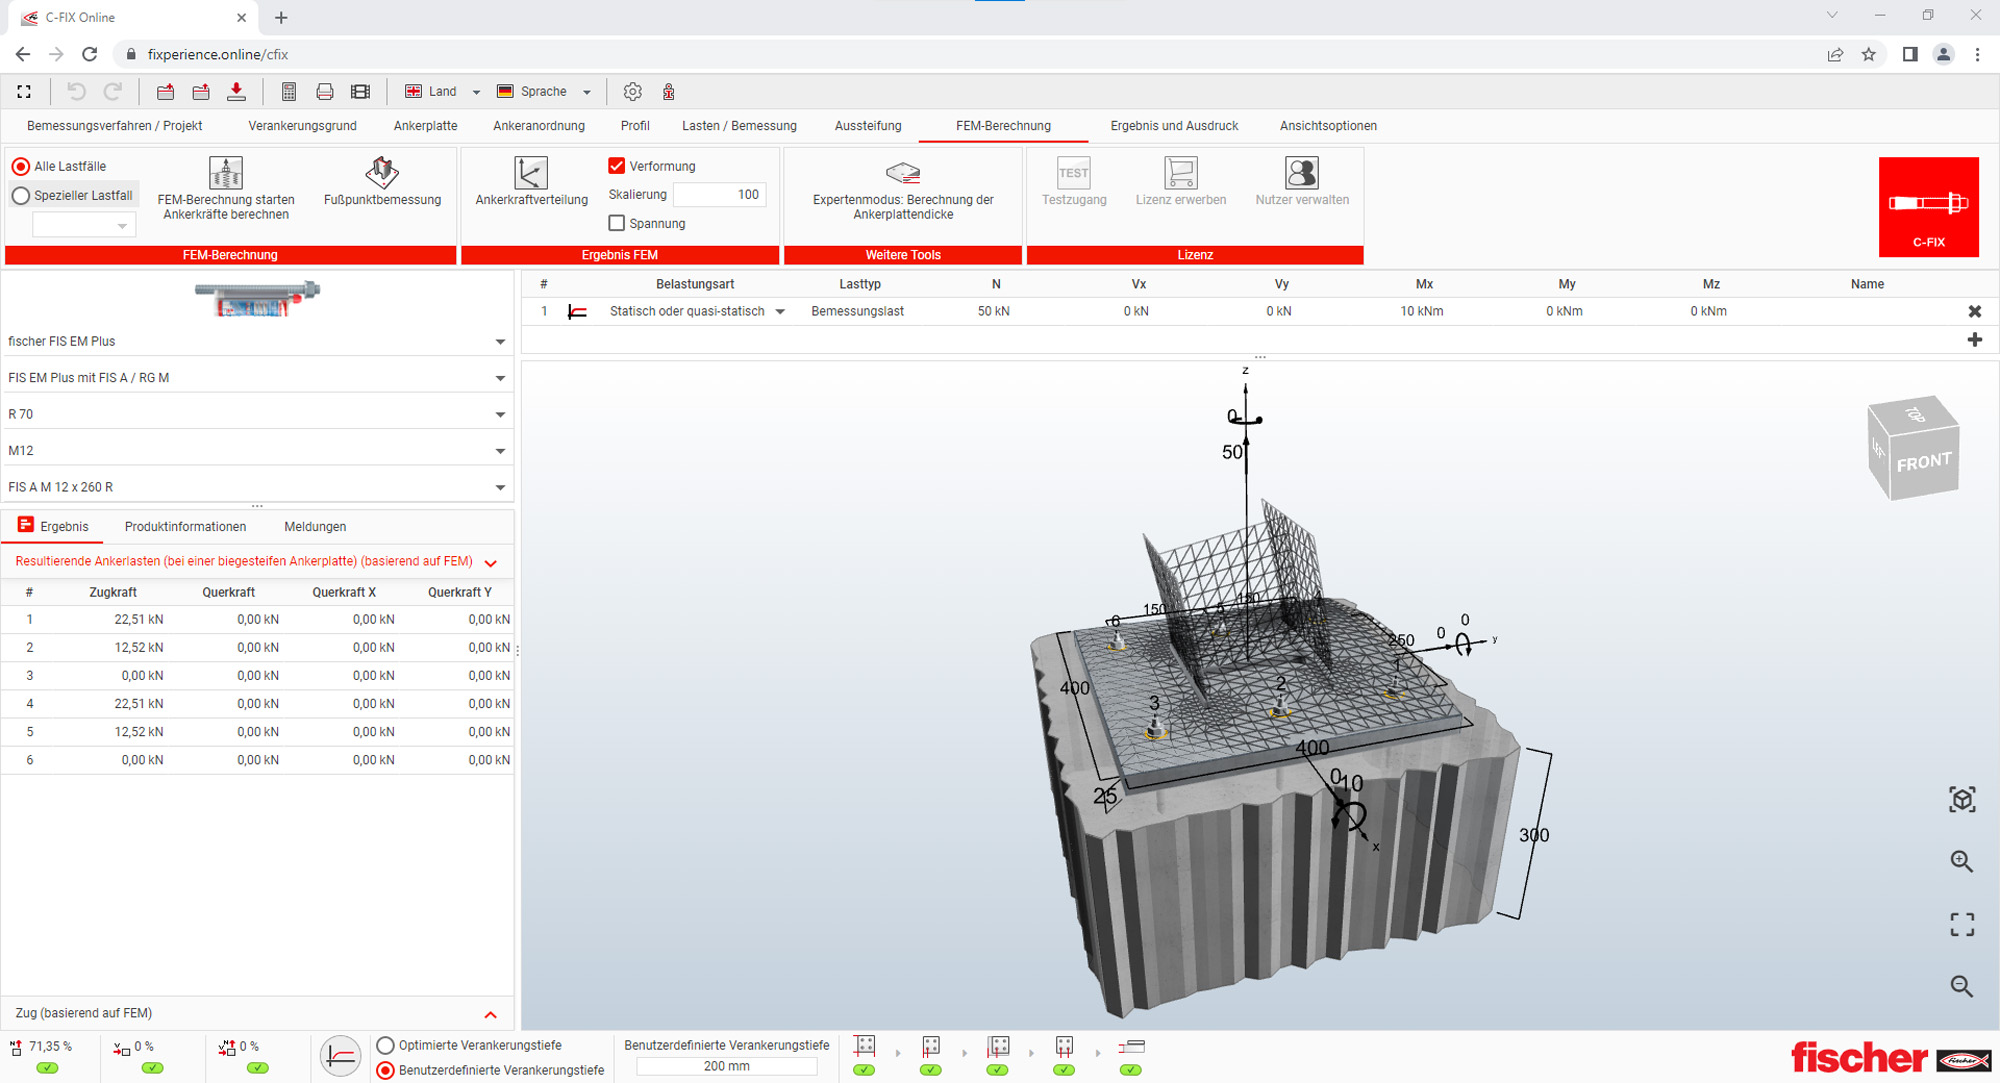Screen dimensions: 2000x1083
Task: Open the settings gear in the toolbar
Action: coord(633,91)
